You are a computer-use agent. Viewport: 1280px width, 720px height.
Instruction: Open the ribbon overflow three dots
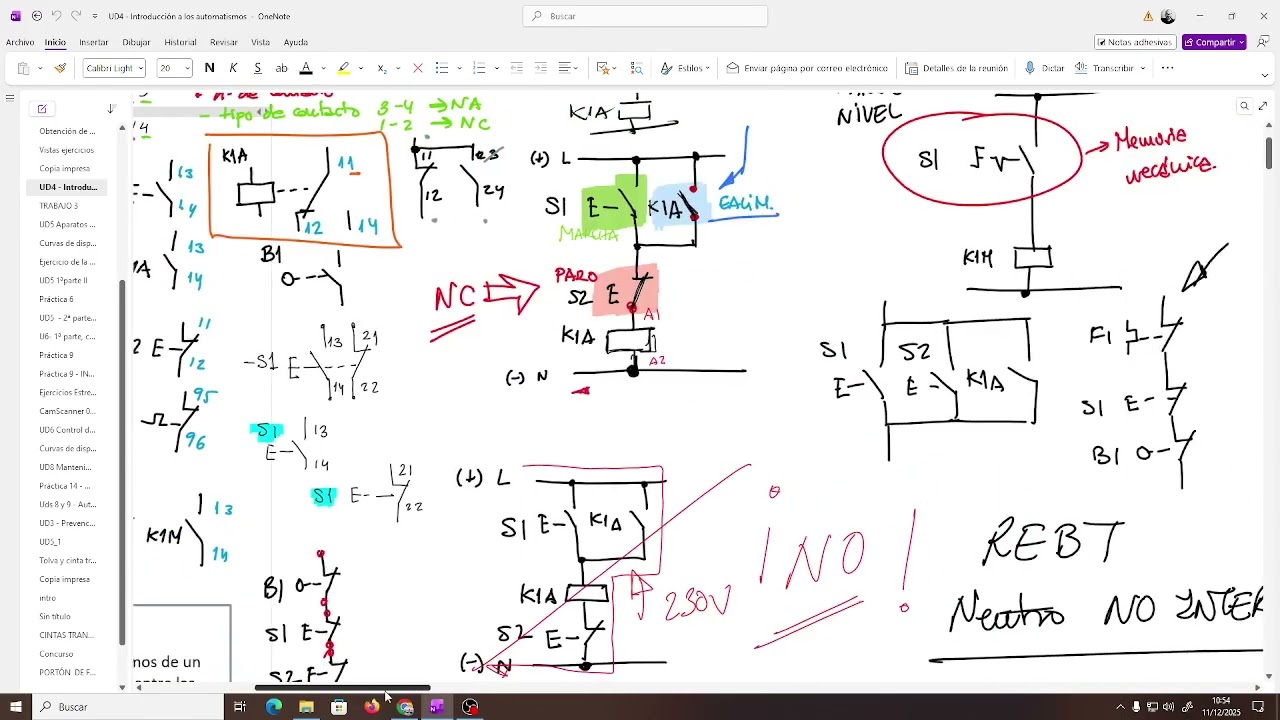click(1167, 68)
